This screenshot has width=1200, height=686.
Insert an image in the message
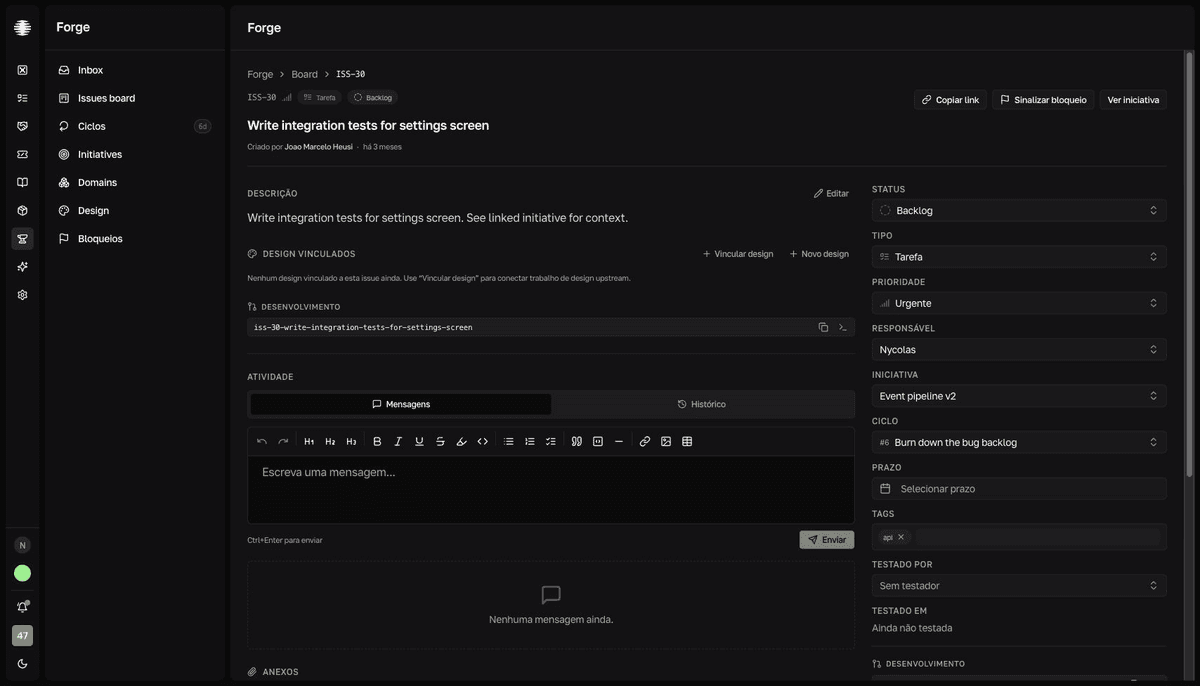pyautogui.click(x=666, y=441)
